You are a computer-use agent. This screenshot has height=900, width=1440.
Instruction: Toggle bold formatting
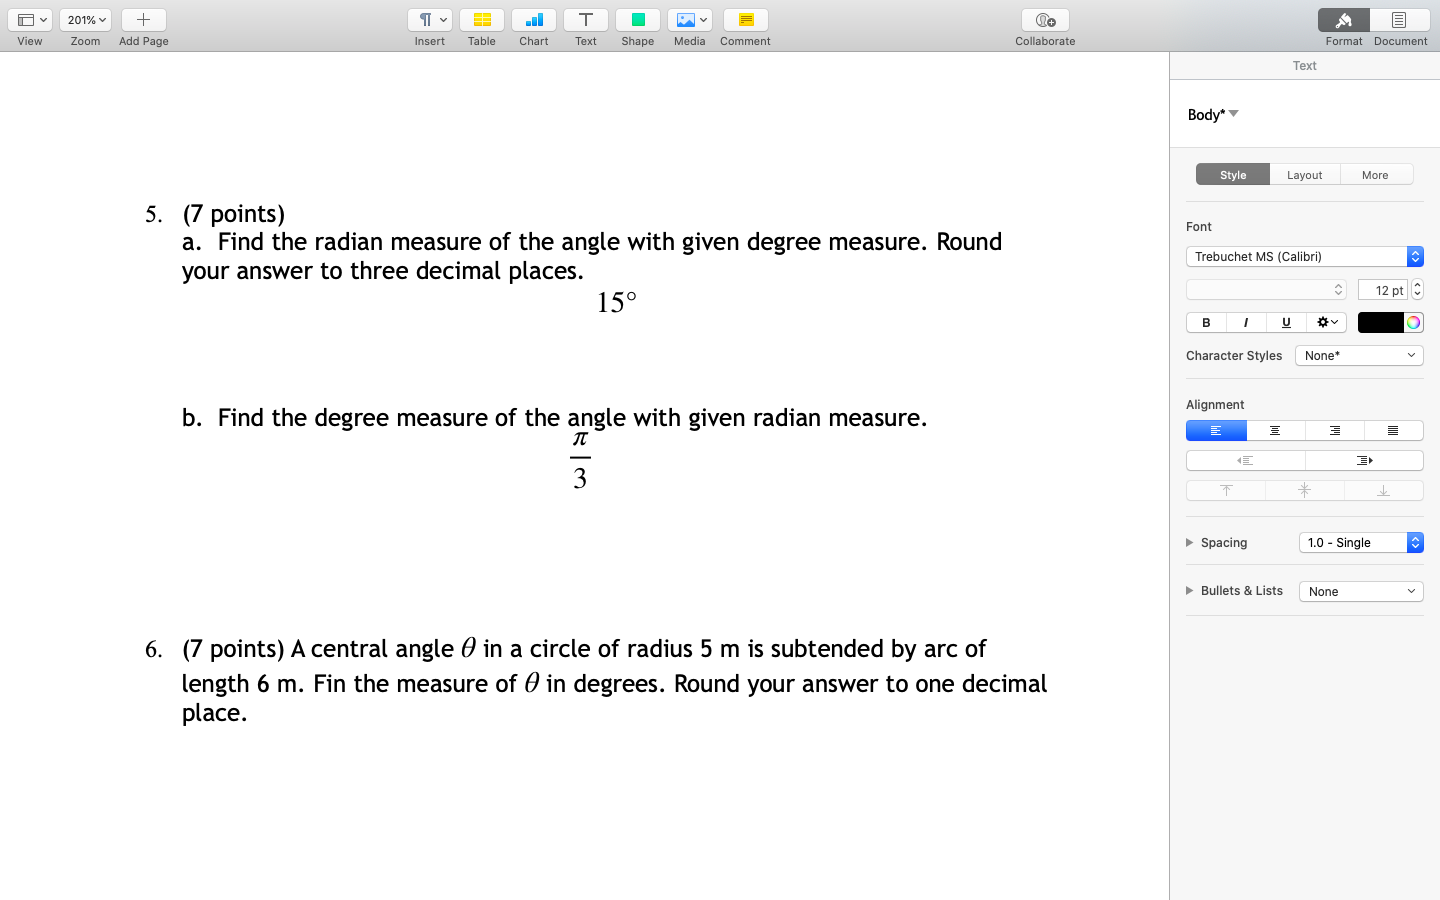point(1205,322)
